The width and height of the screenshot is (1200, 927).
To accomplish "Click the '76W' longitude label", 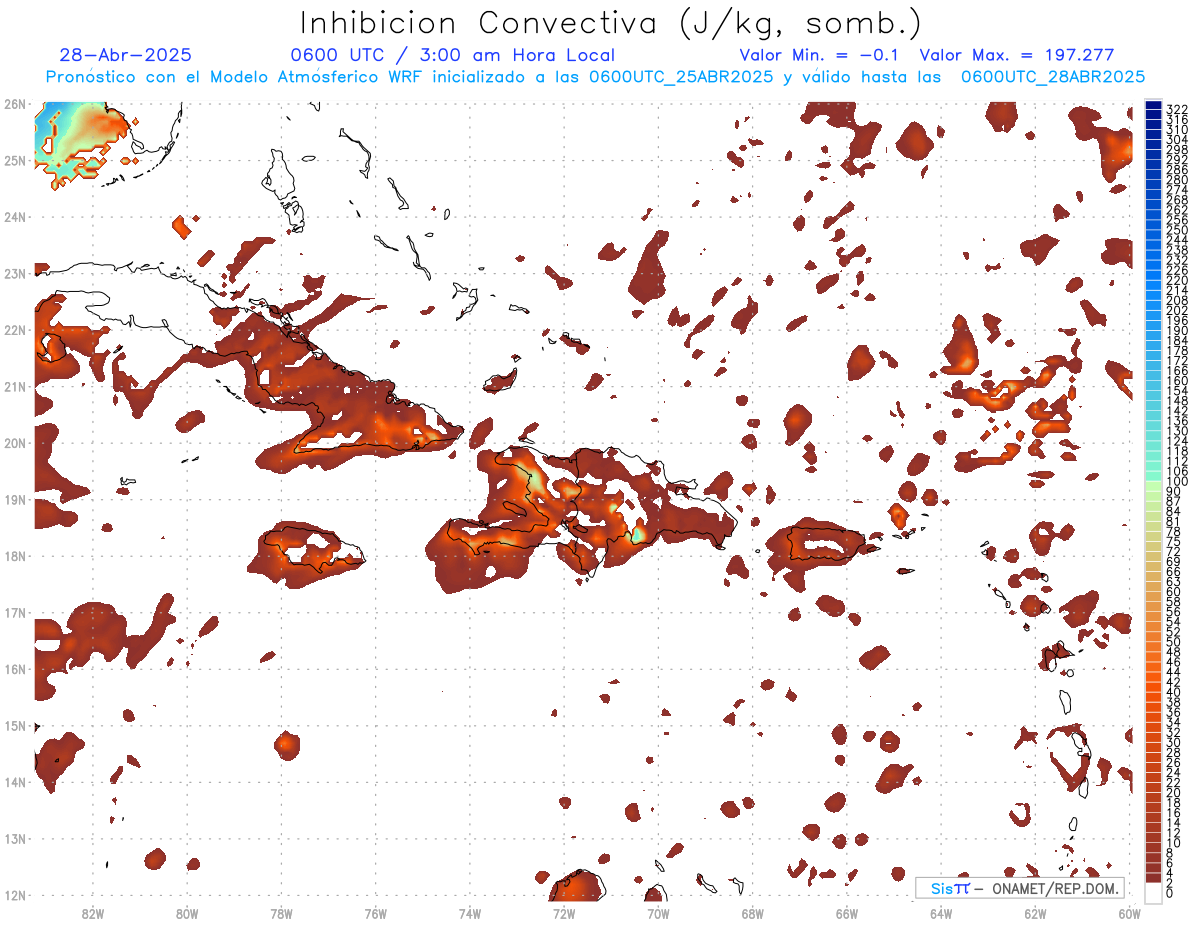I will click(375, 913).
